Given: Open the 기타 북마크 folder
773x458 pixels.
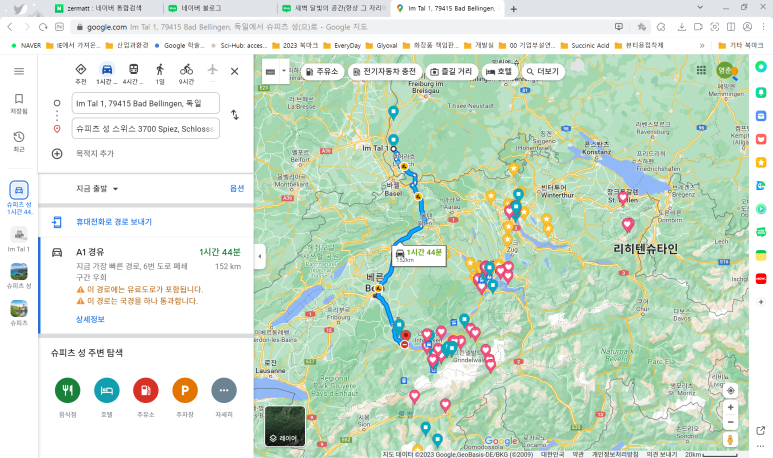Looking at the screenshot, I should point(741,45).
